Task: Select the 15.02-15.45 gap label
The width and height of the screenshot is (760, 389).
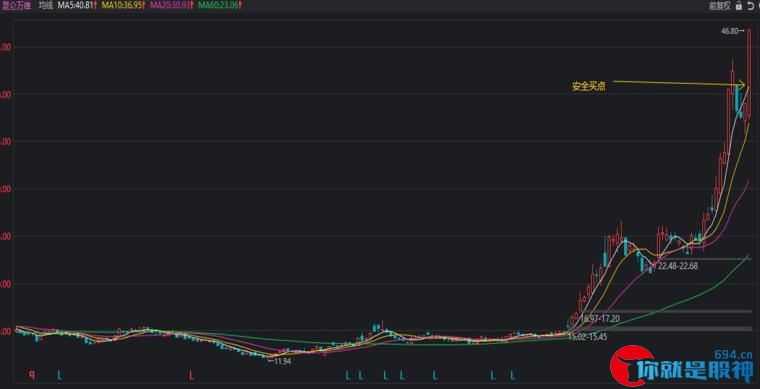Action: [x=588, y=336]
